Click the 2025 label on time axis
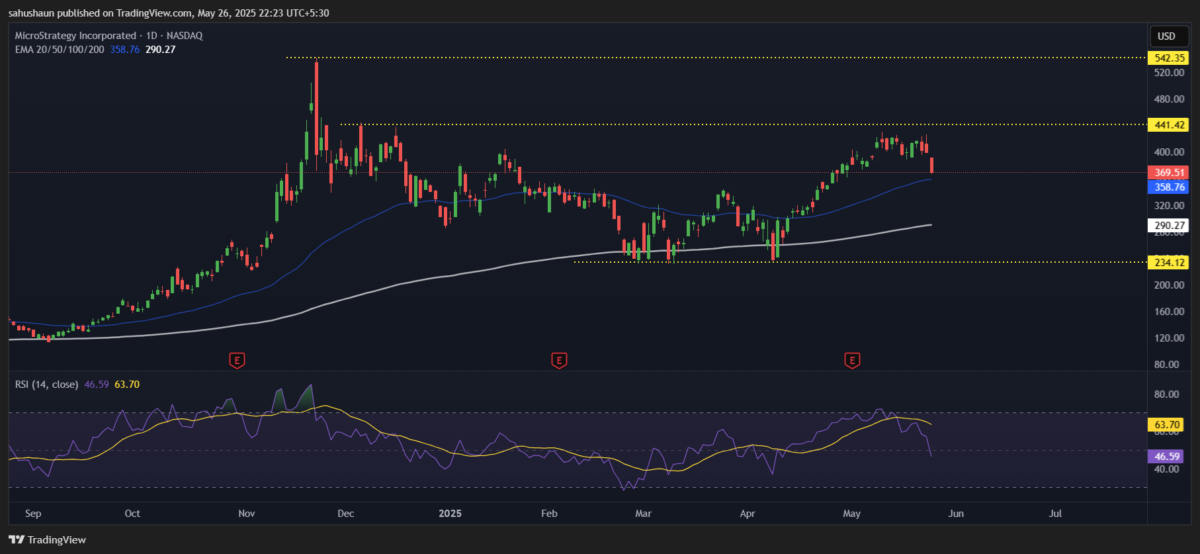Screen dimensions: 1200x554 [451, 513]
